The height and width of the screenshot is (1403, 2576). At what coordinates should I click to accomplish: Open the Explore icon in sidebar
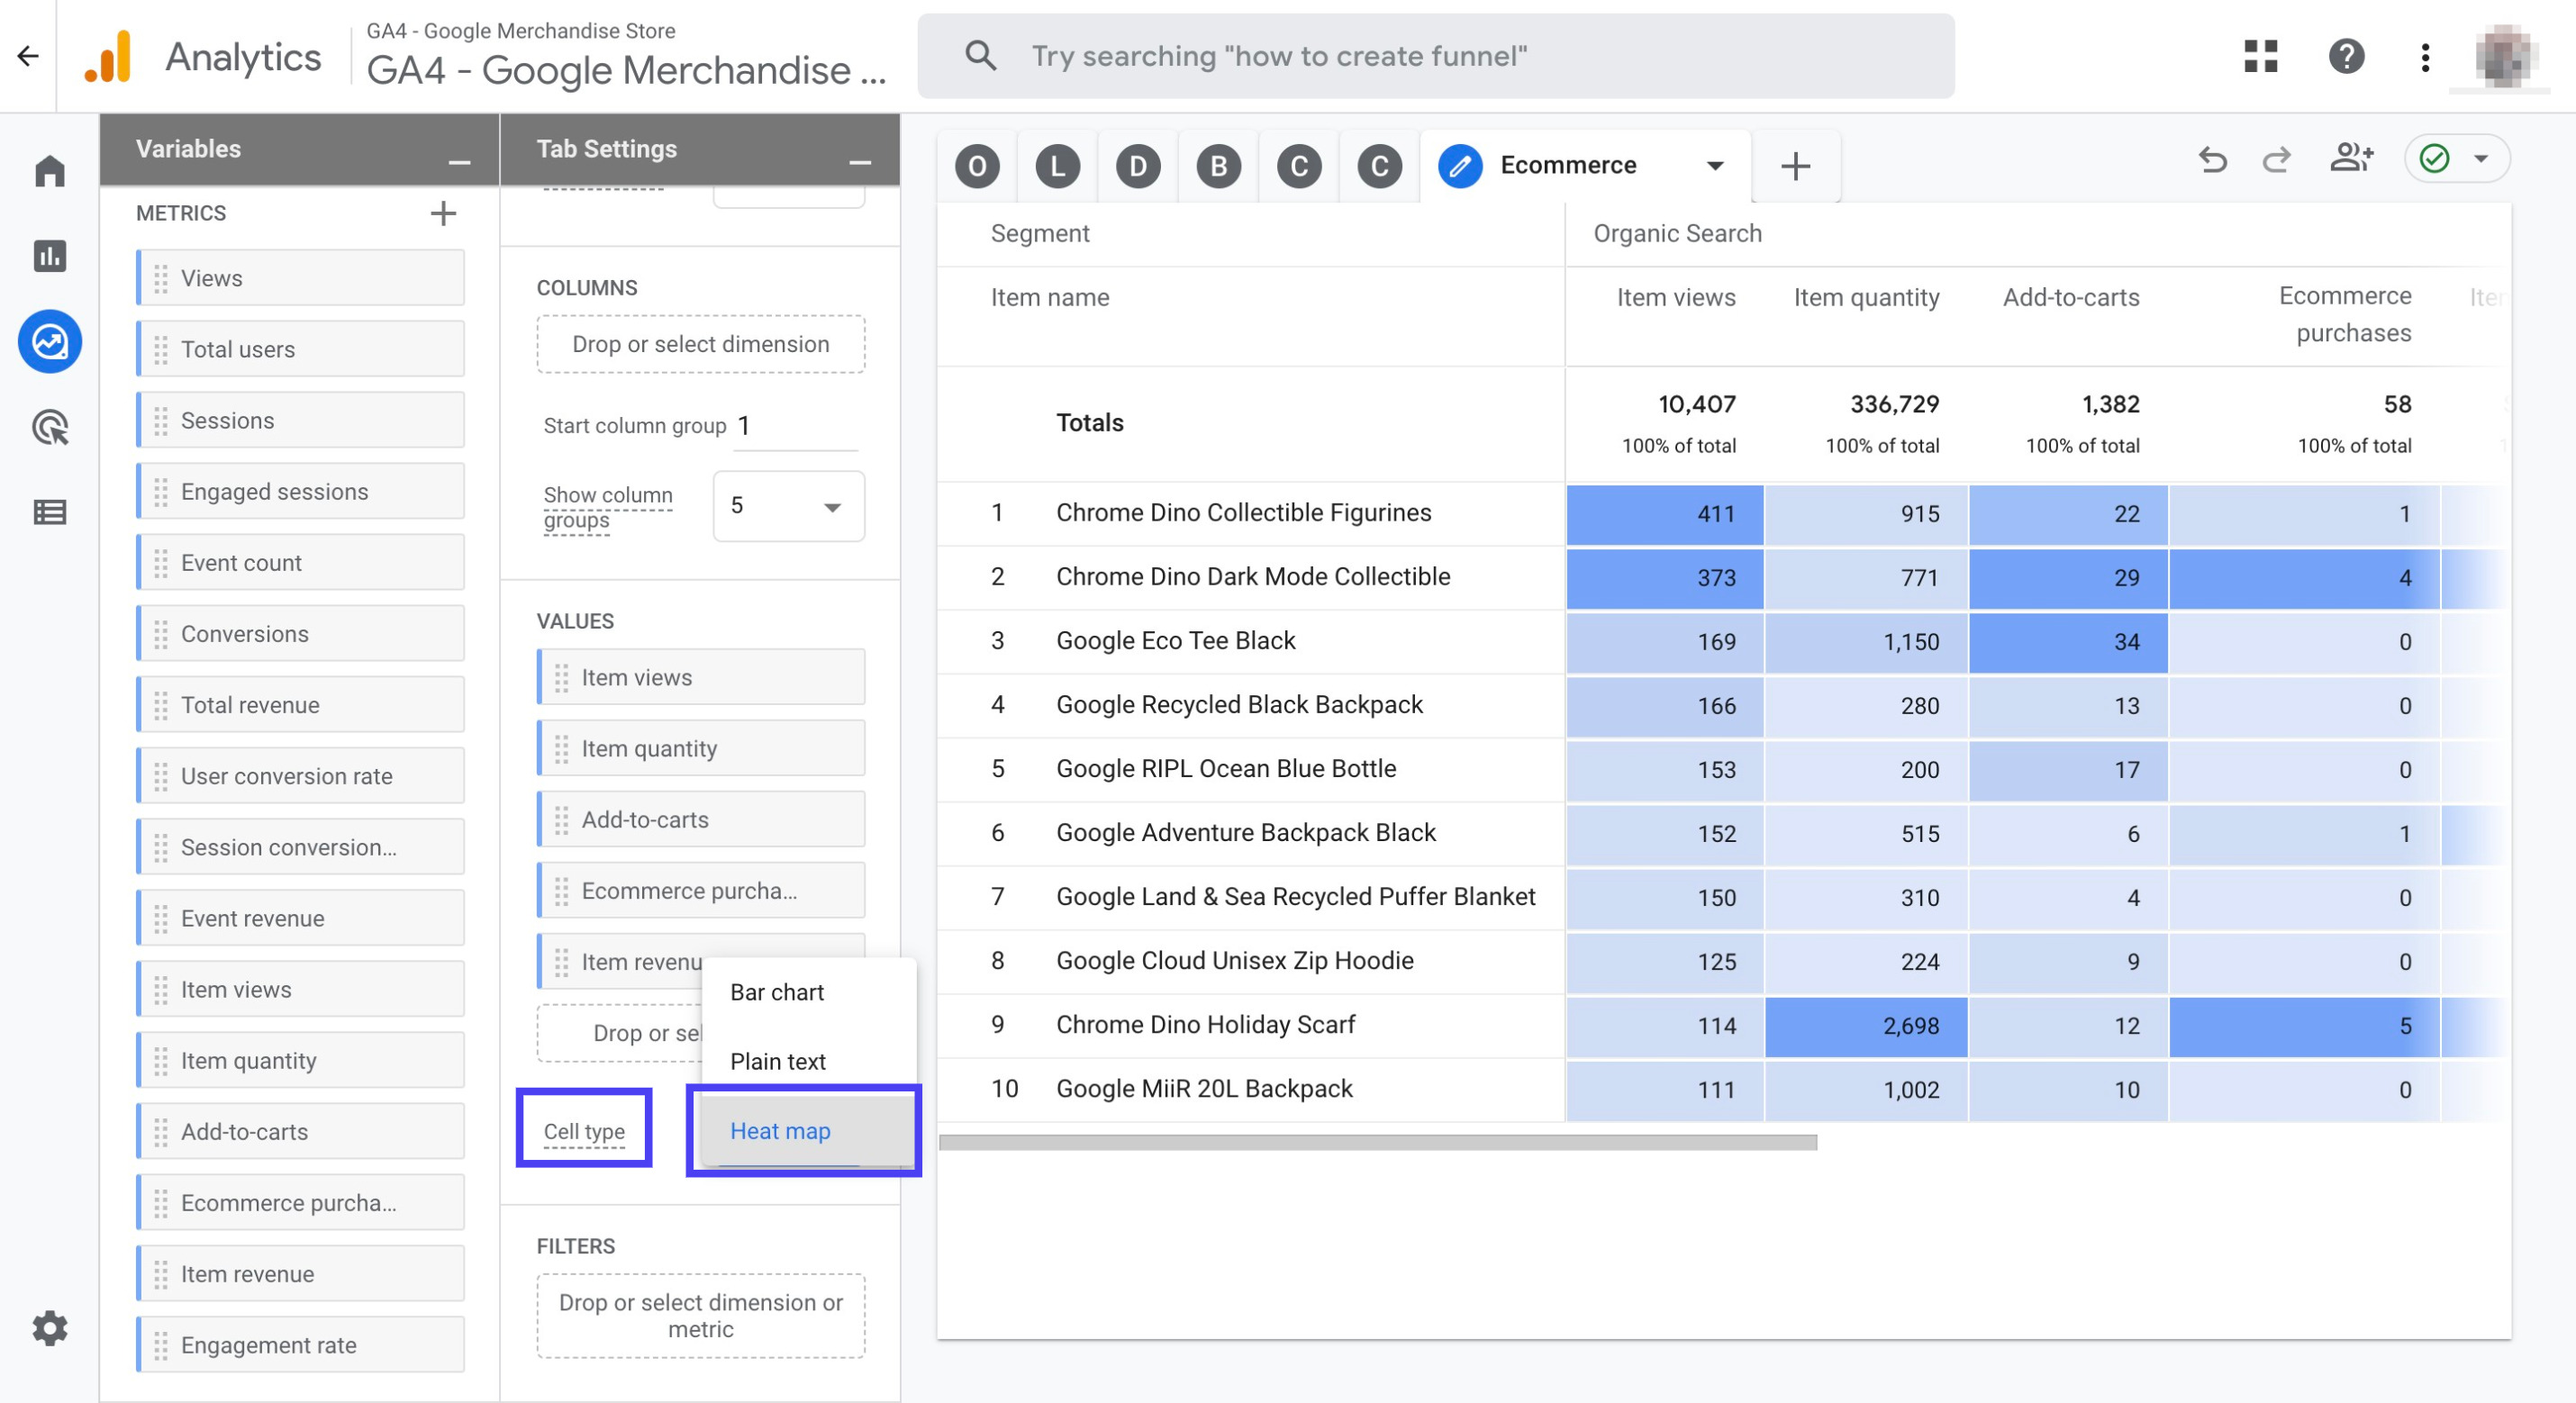coord(50,342)
